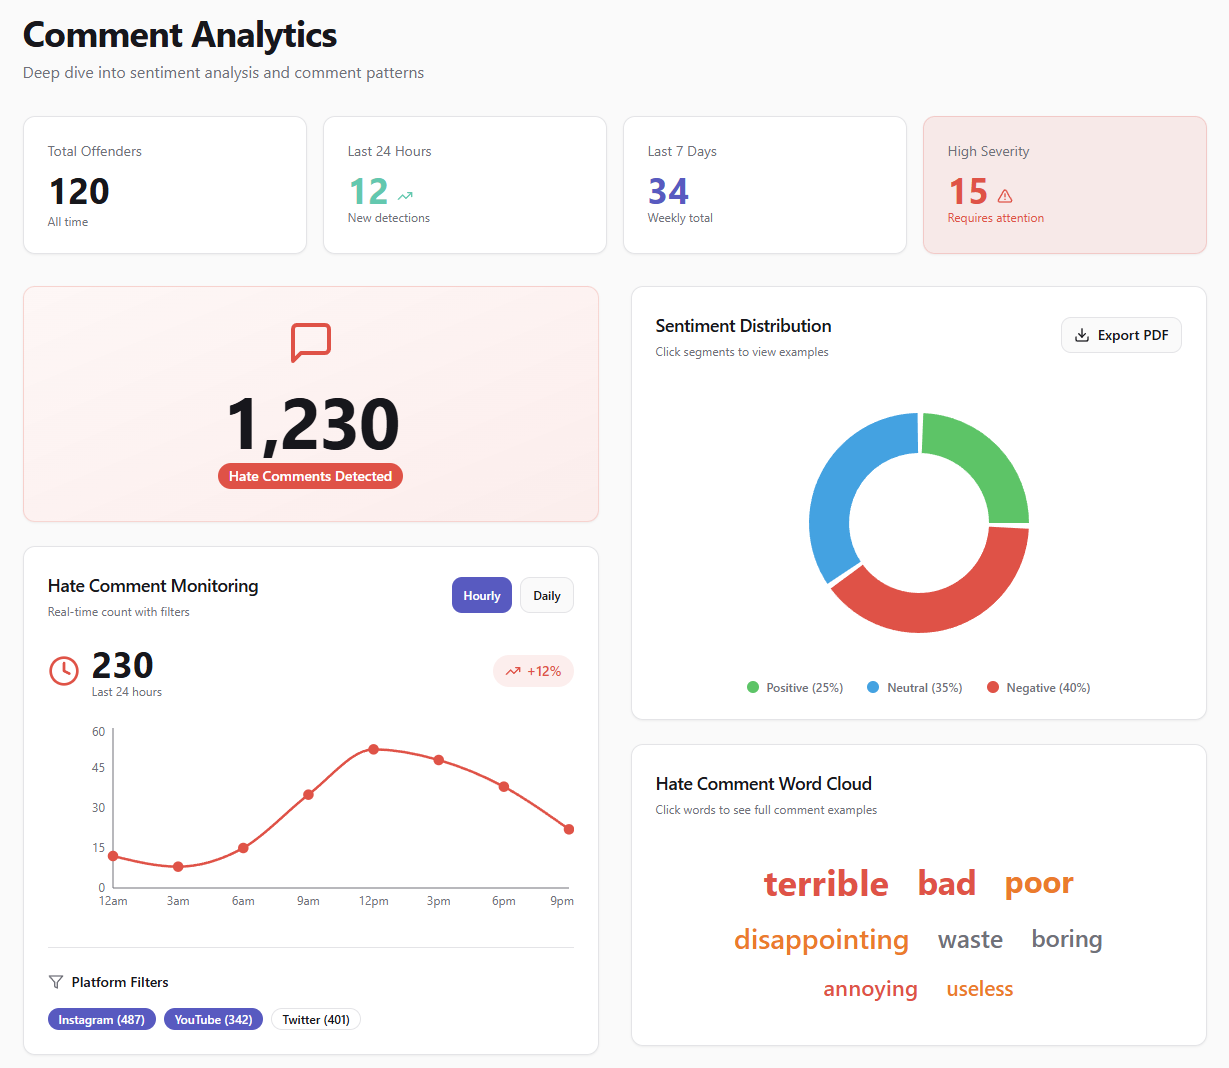The width and height of the screenshot is (1229, 1068).
Task: Click the 12pm peak data point
Action: [373, 749]
